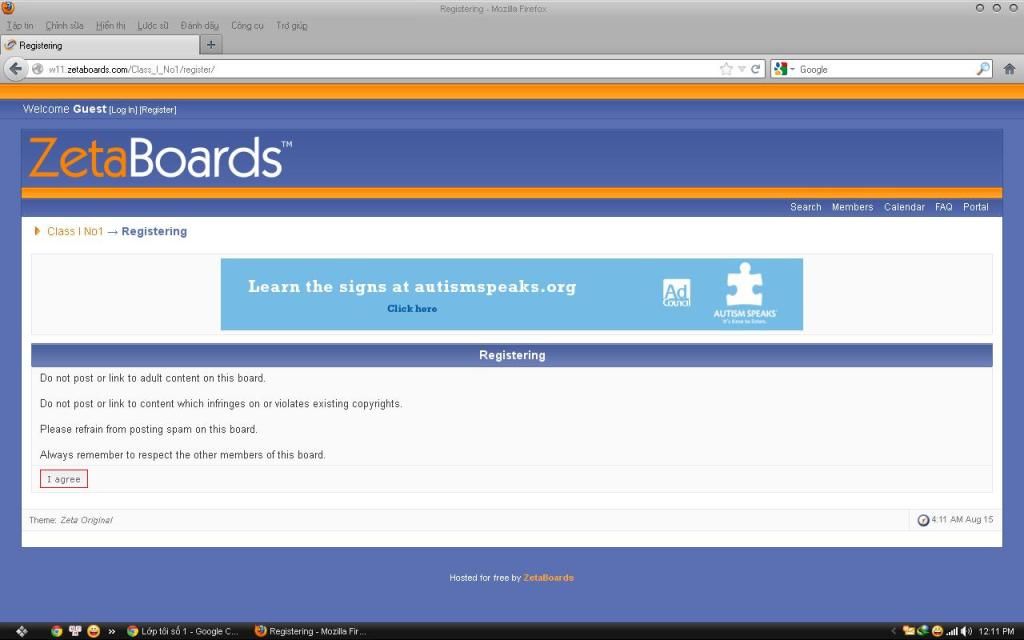This screenshot has width=1024, height=640.
Task: Switch to the Registering browser tab
Action: (100, 45)
